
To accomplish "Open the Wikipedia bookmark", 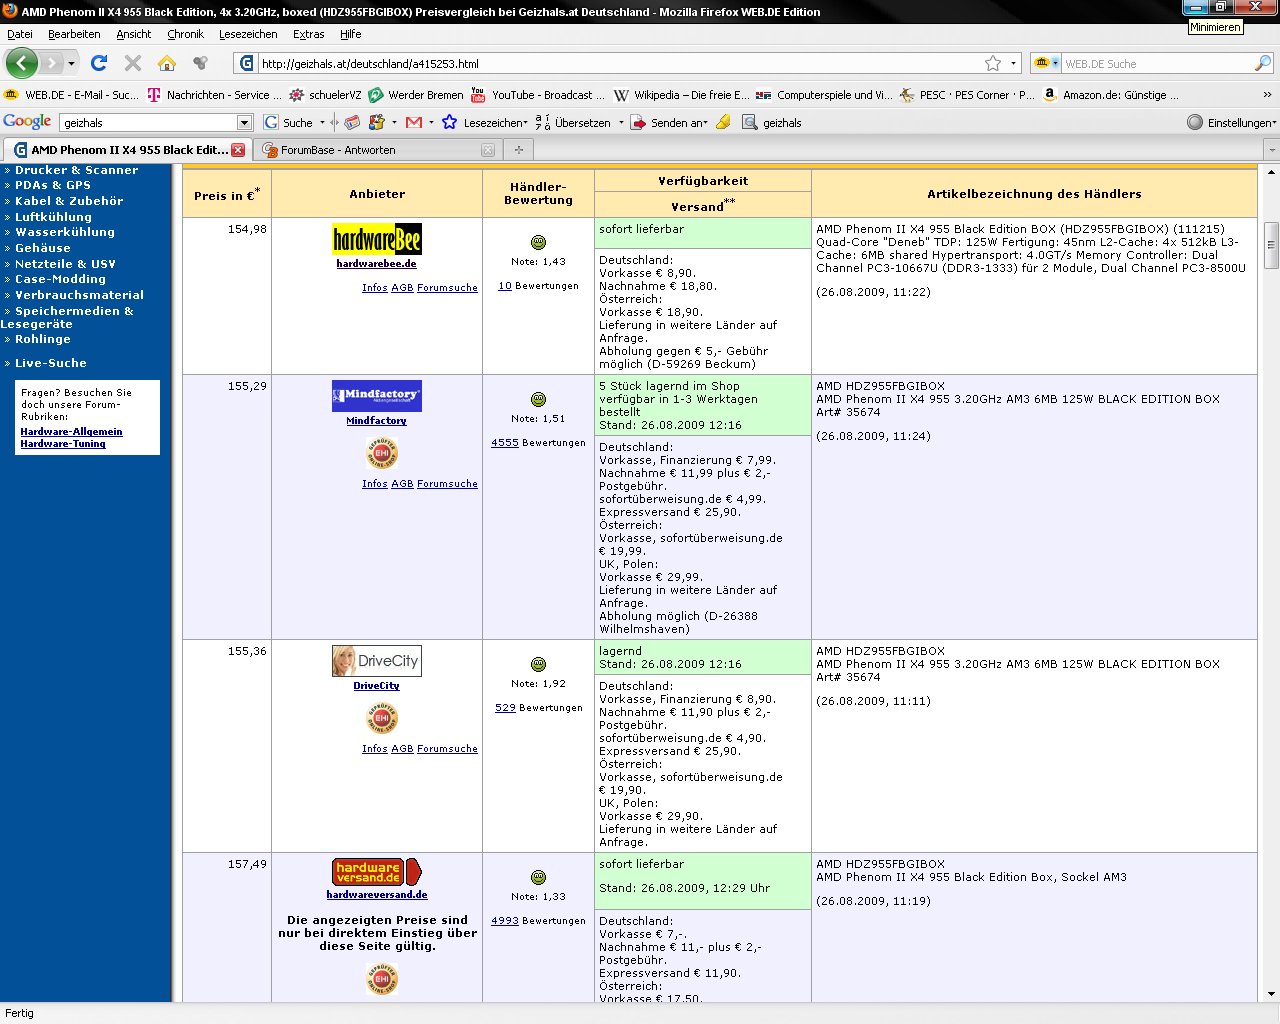I will [681, 95].
